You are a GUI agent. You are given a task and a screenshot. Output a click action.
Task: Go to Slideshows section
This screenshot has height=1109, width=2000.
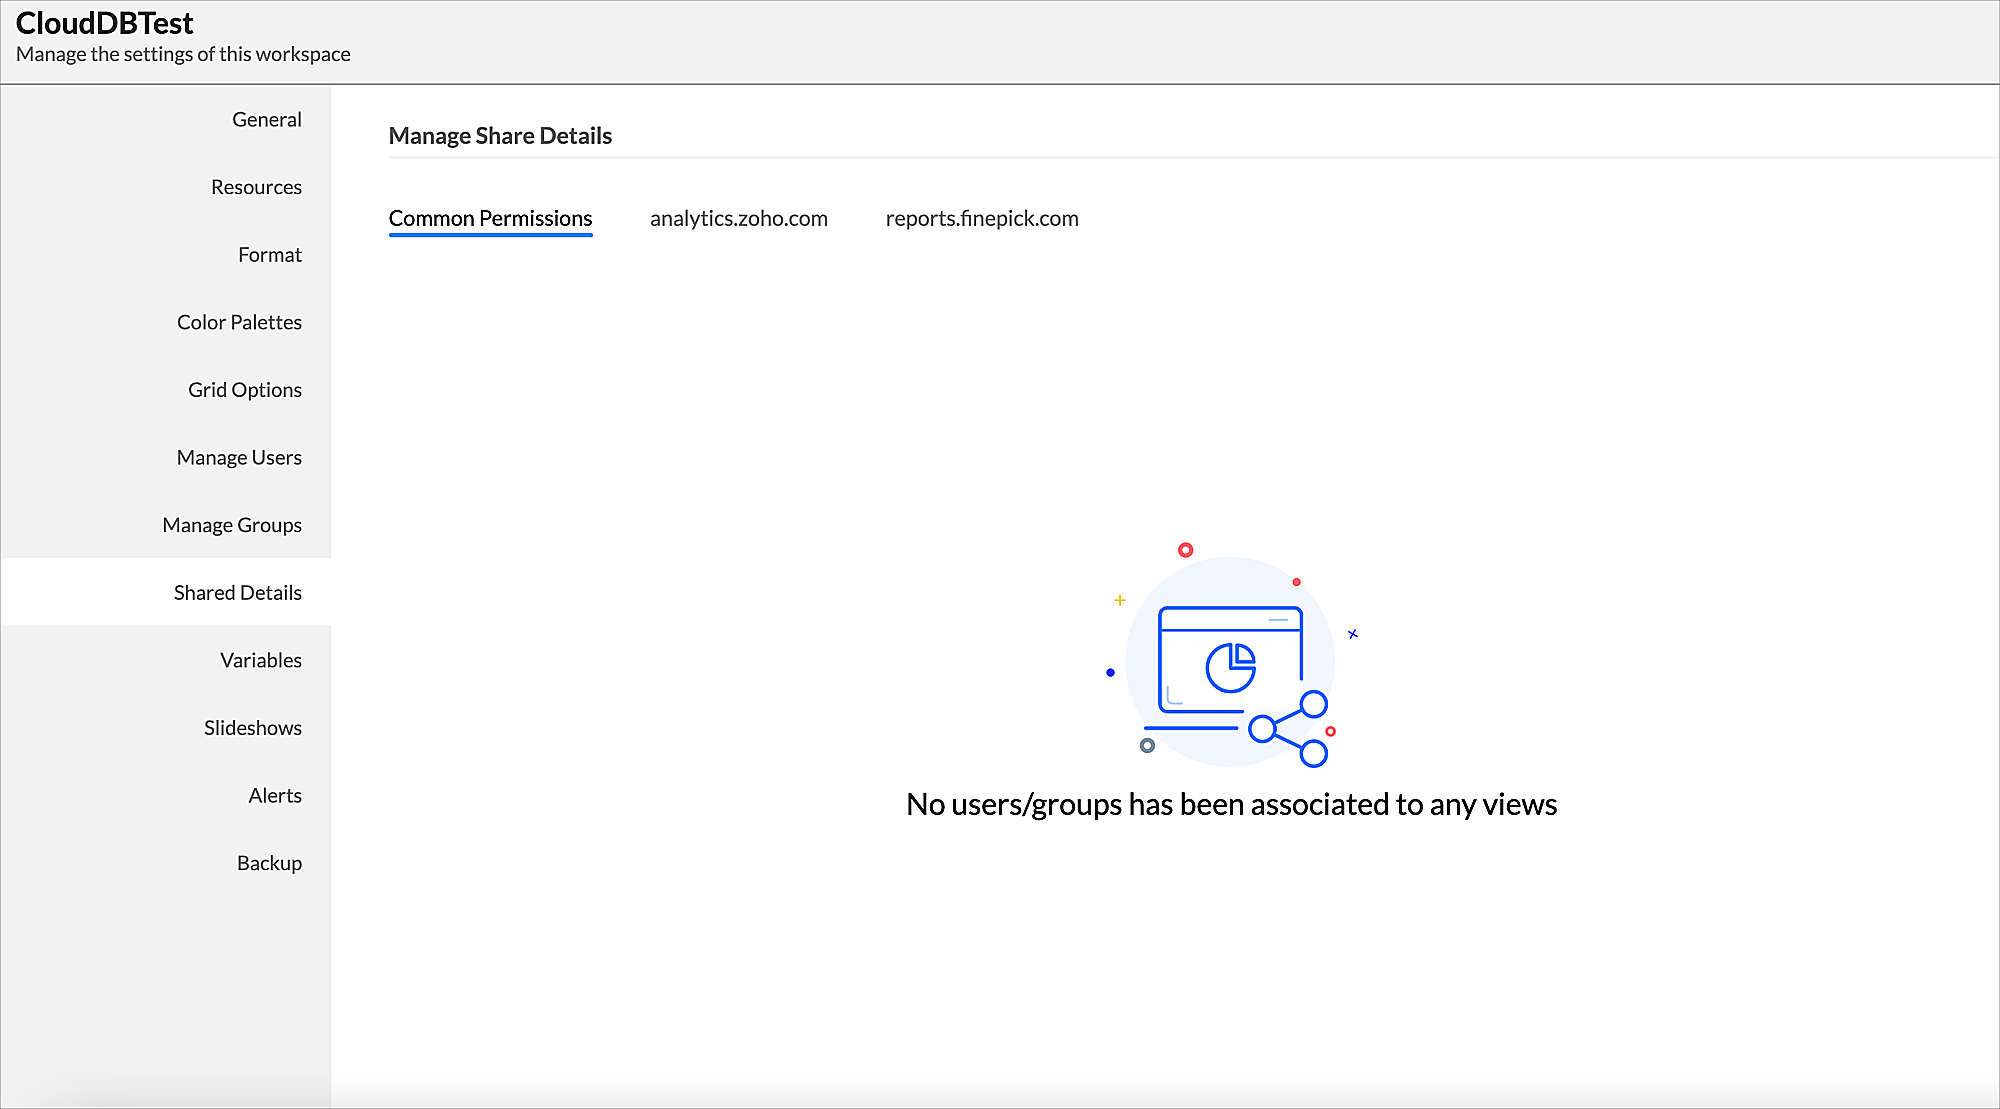point(252,728)
